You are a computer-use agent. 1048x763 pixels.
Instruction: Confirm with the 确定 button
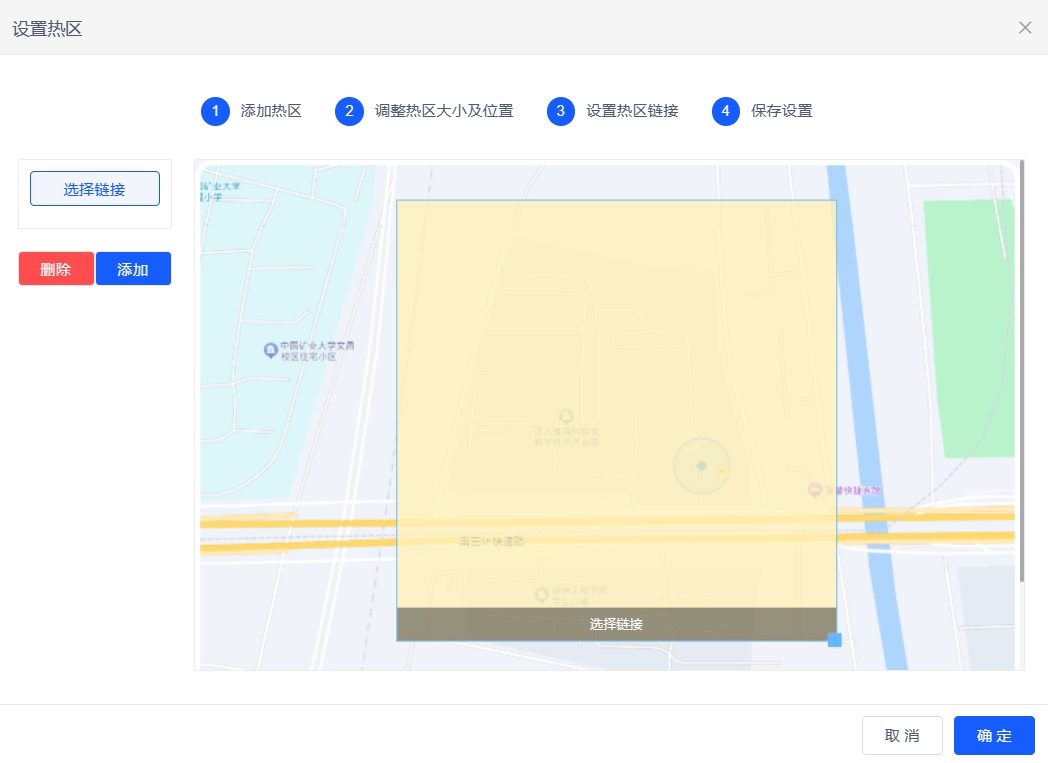pyautogui.click(x=994, y=735)
